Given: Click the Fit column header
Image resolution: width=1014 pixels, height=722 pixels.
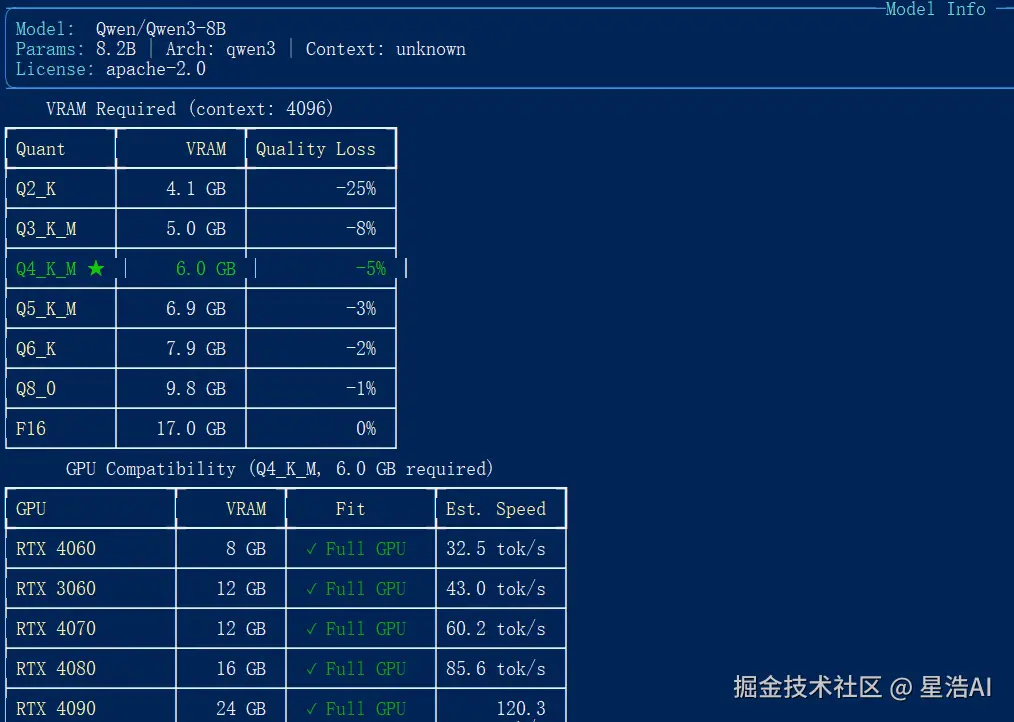Looking at the screenshot, I should [x=351, y=509].
